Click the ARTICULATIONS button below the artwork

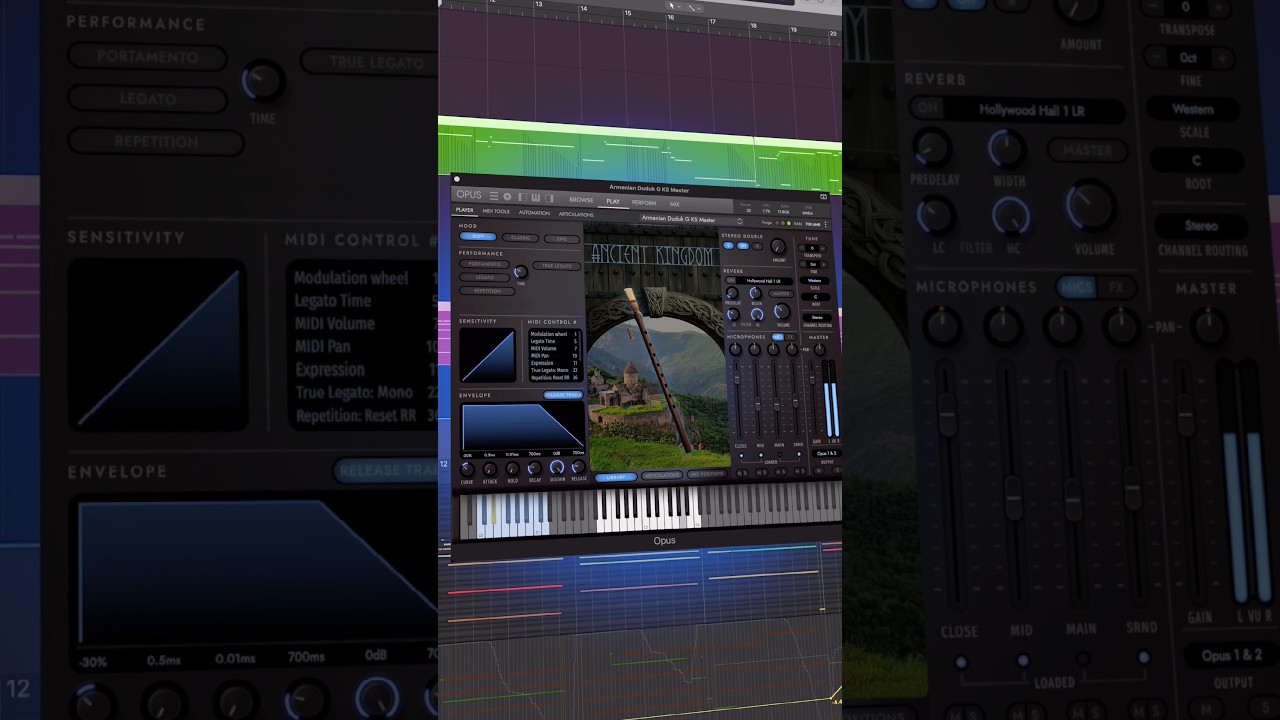(x=661, y=476)
